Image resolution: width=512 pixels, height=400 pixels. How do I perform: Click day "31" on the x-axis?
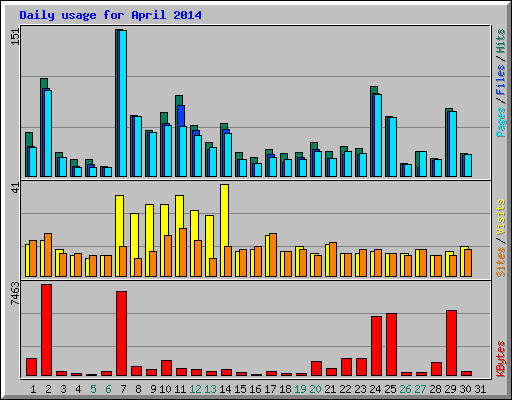click(480, 389)
